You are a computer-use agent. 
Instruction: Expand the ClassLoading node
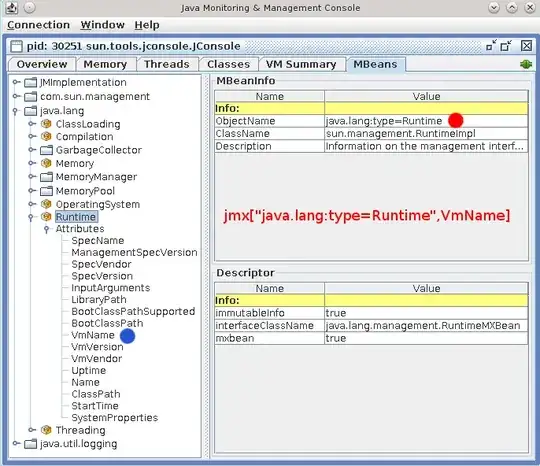click(32, 124)
